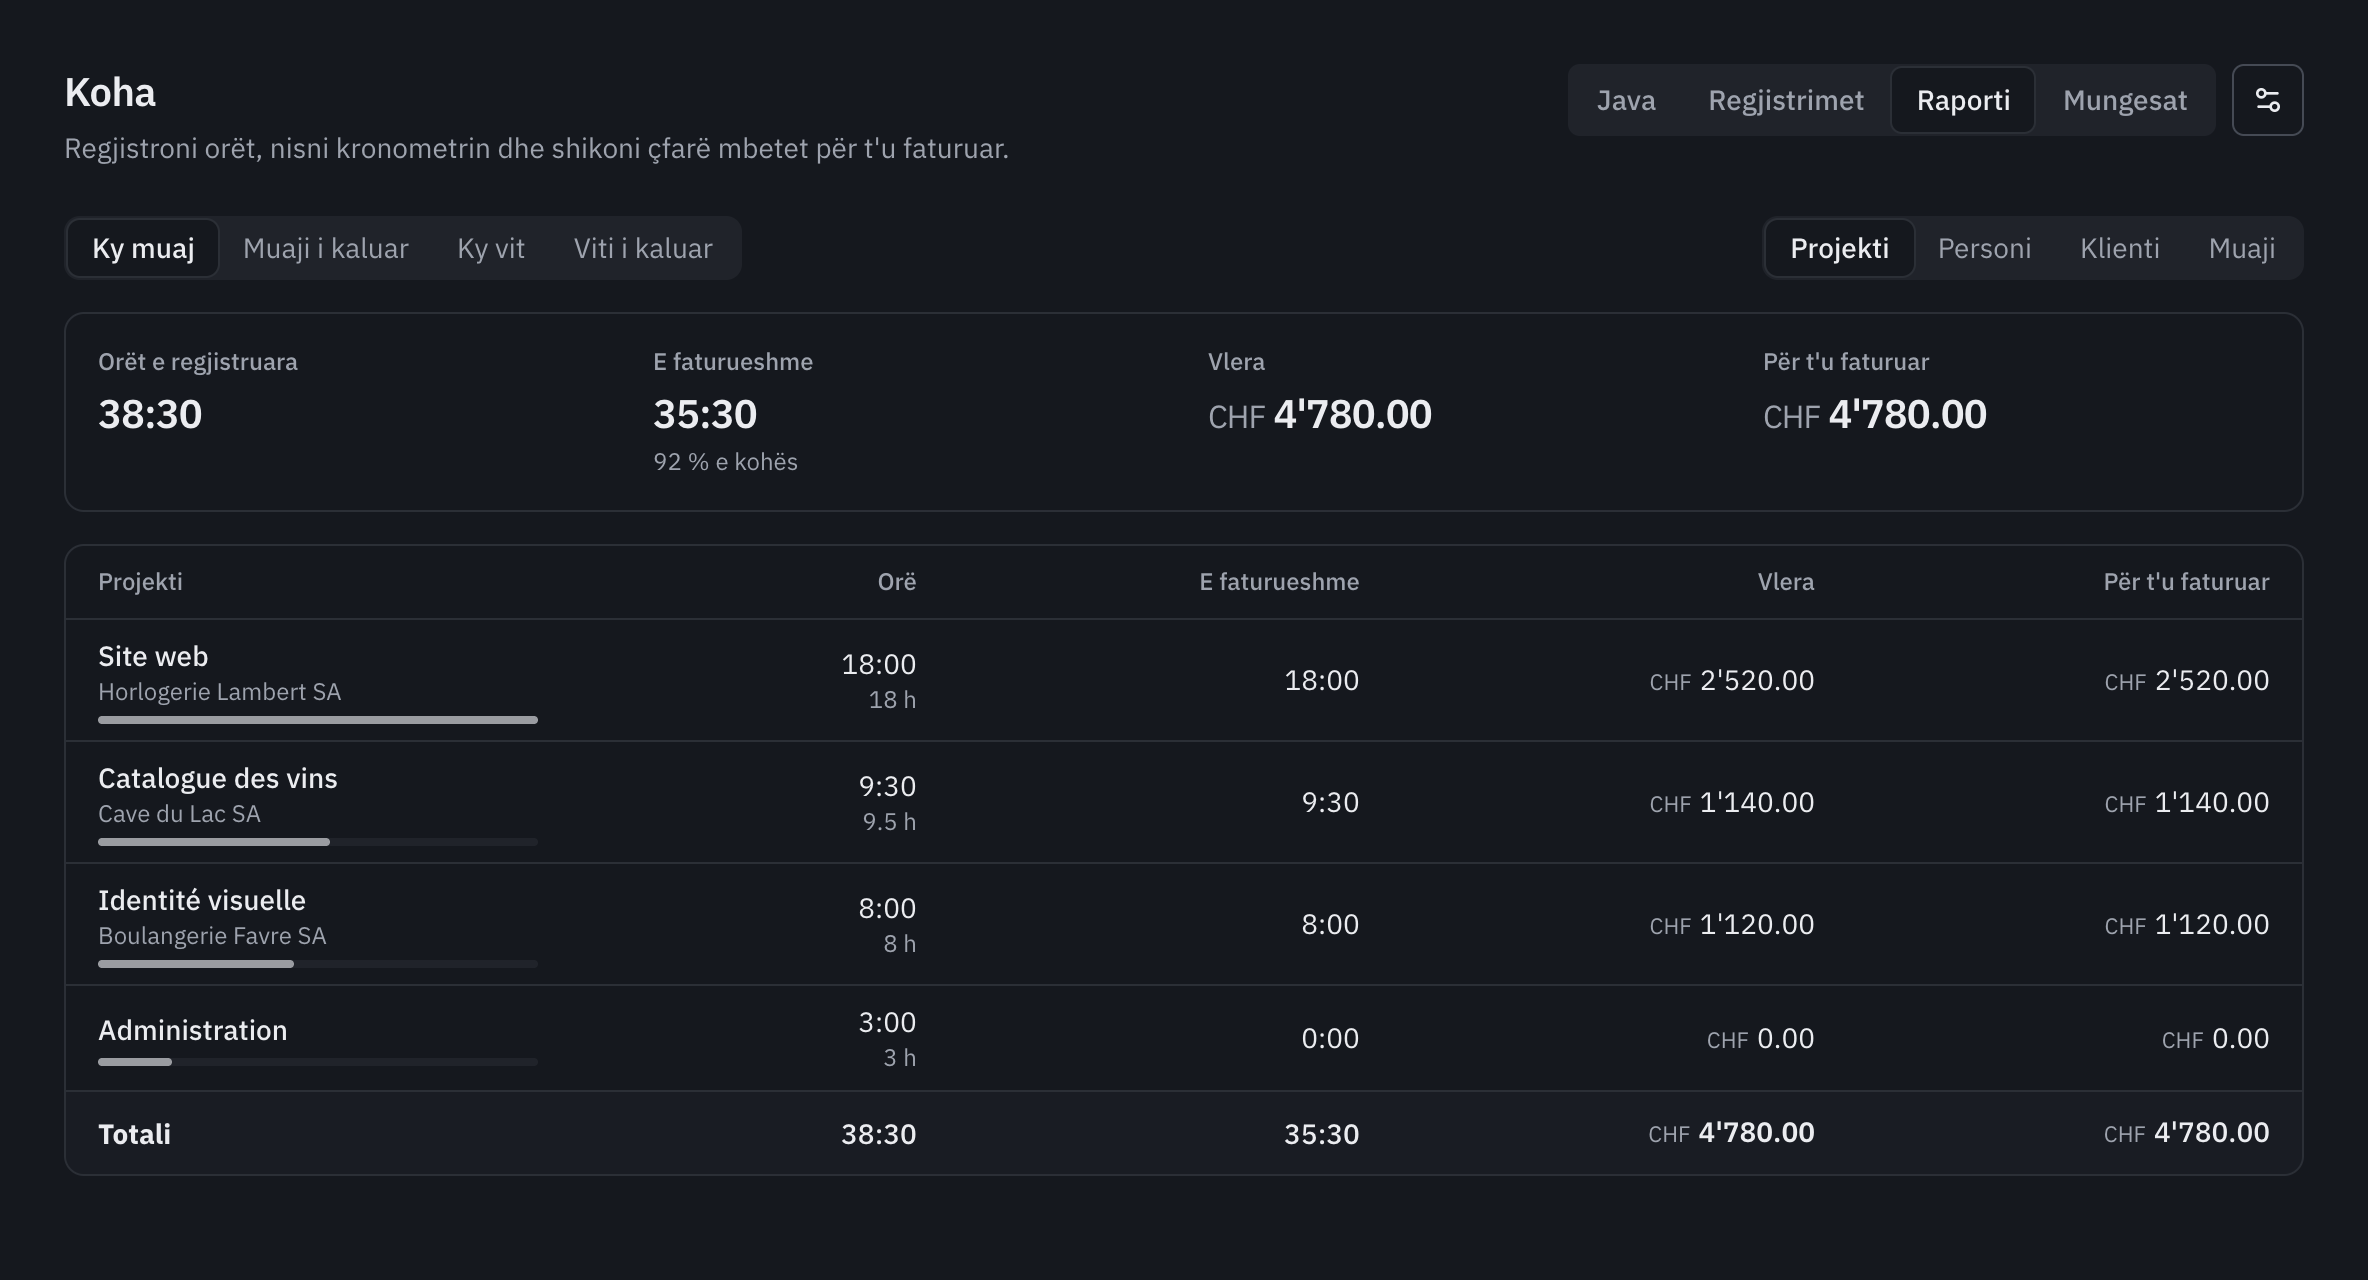Click the Orë column header
The width and height of the screenshot is (2368, 1280).
click(x=897, y=582)
